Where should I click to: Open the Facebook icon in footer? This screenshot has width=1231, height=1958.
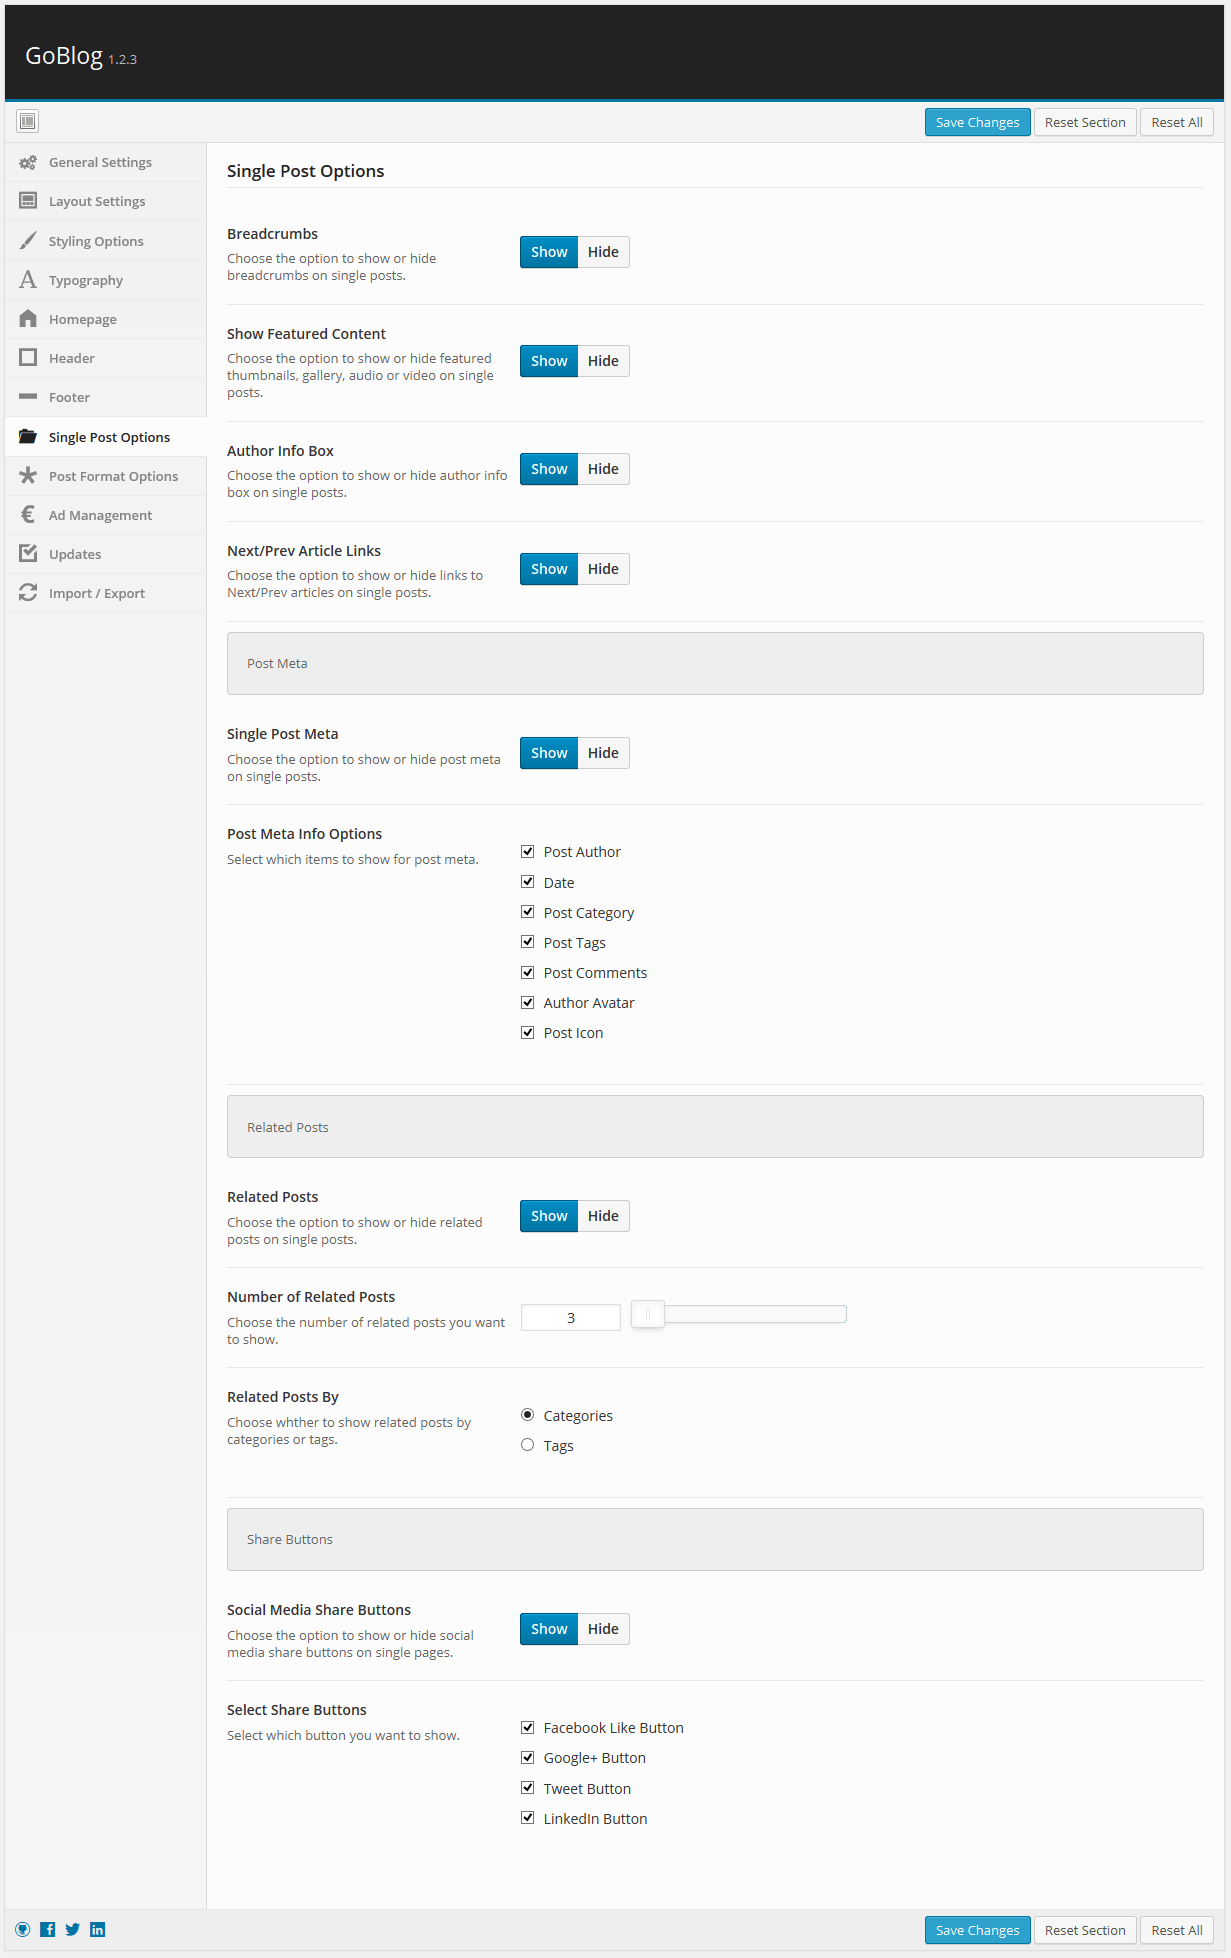(48, 1929)
